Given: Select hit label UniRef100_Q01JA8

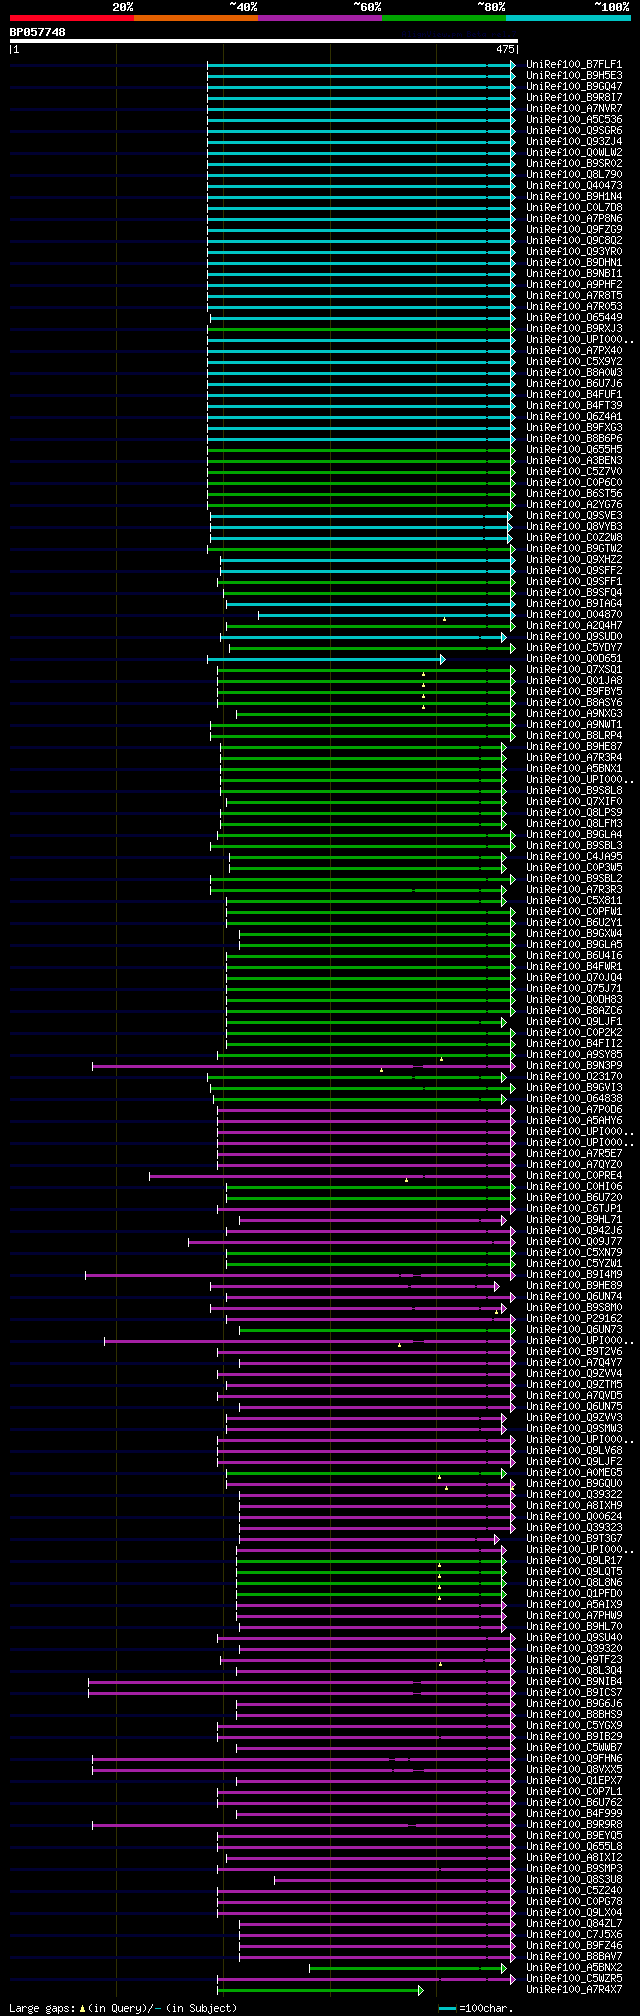Looking at the screenshot, I should point(574,680).
